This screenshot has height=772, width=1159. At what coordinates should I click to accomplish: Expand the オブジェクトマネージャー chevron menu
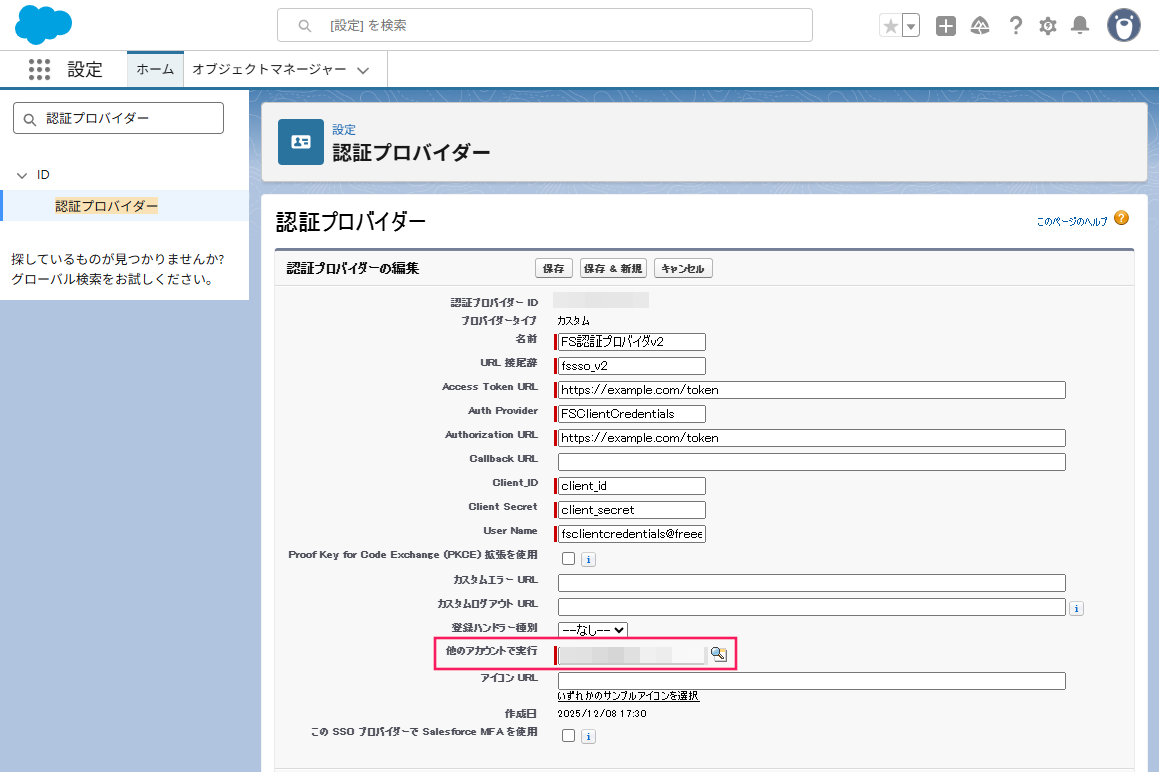click(x=363, y=70)
